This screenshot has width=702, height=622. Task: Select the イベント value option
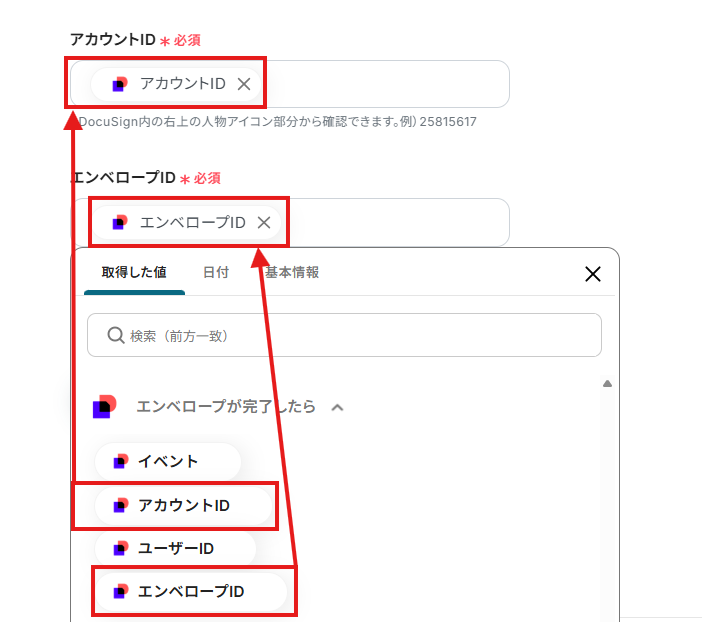(x=168, y=461)
